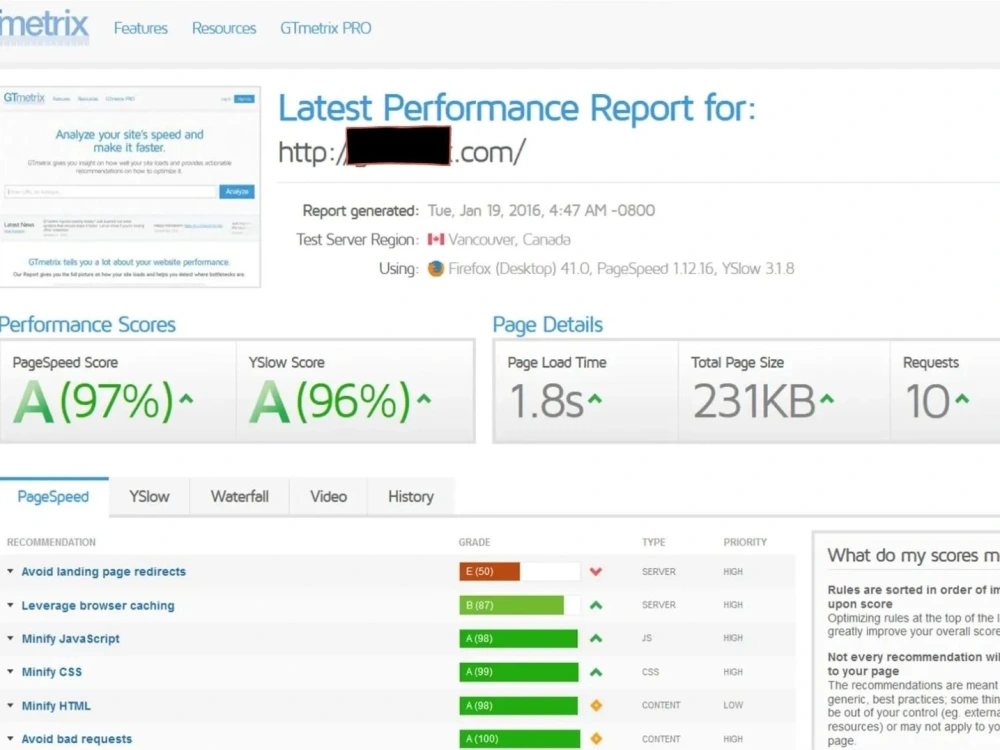Screen dimensions: 1000x750
Task: Open the Minify CSS recommendation
Action: [52, 672]
